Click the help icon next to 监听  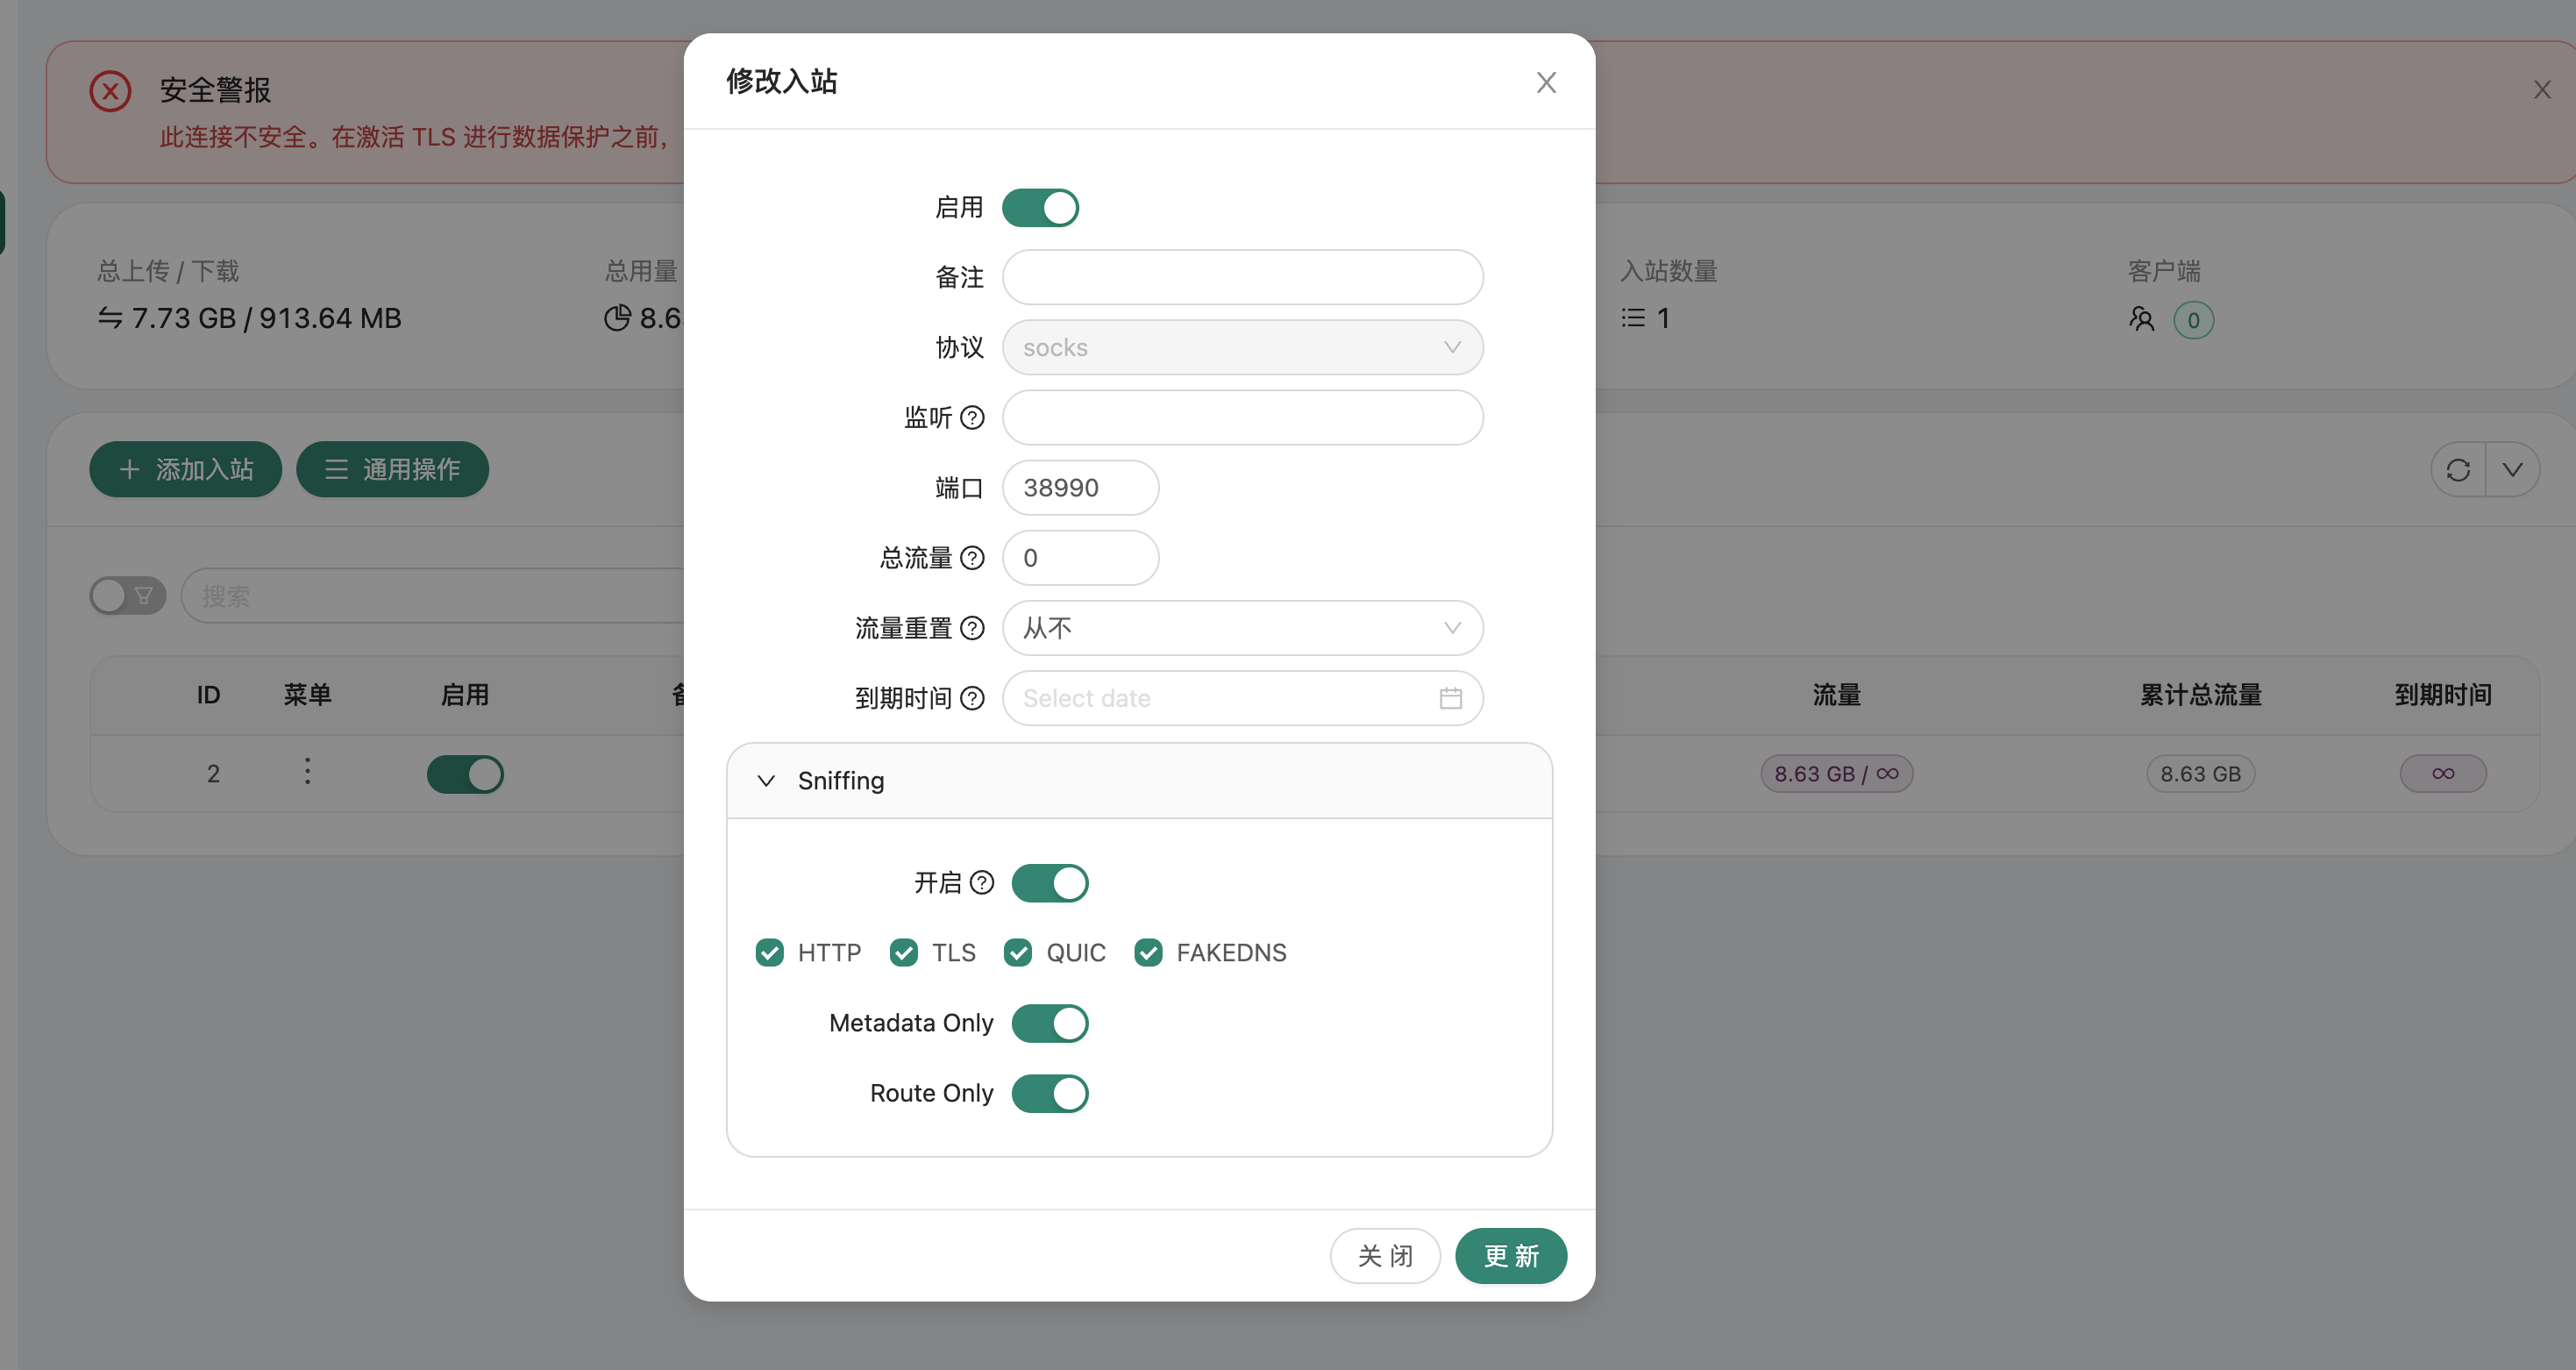(972, 417)
